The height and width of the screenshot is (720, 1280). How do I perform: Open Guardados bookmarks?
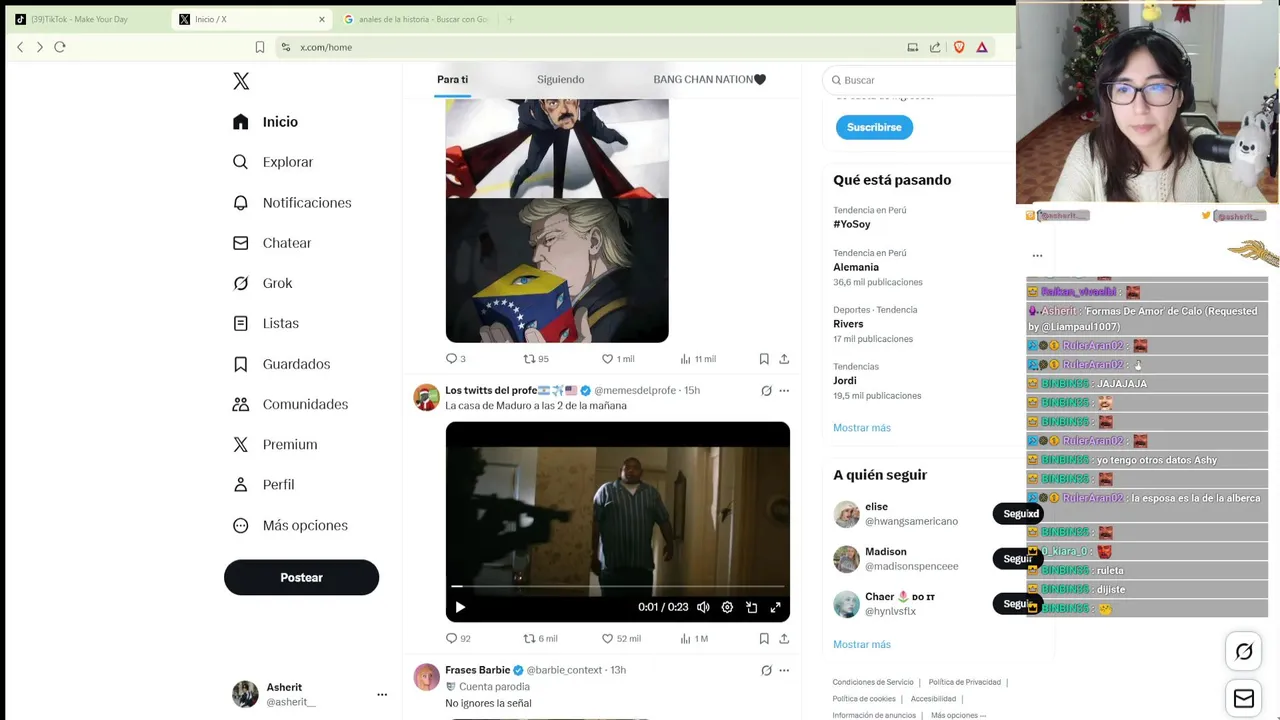coord(281,364)
